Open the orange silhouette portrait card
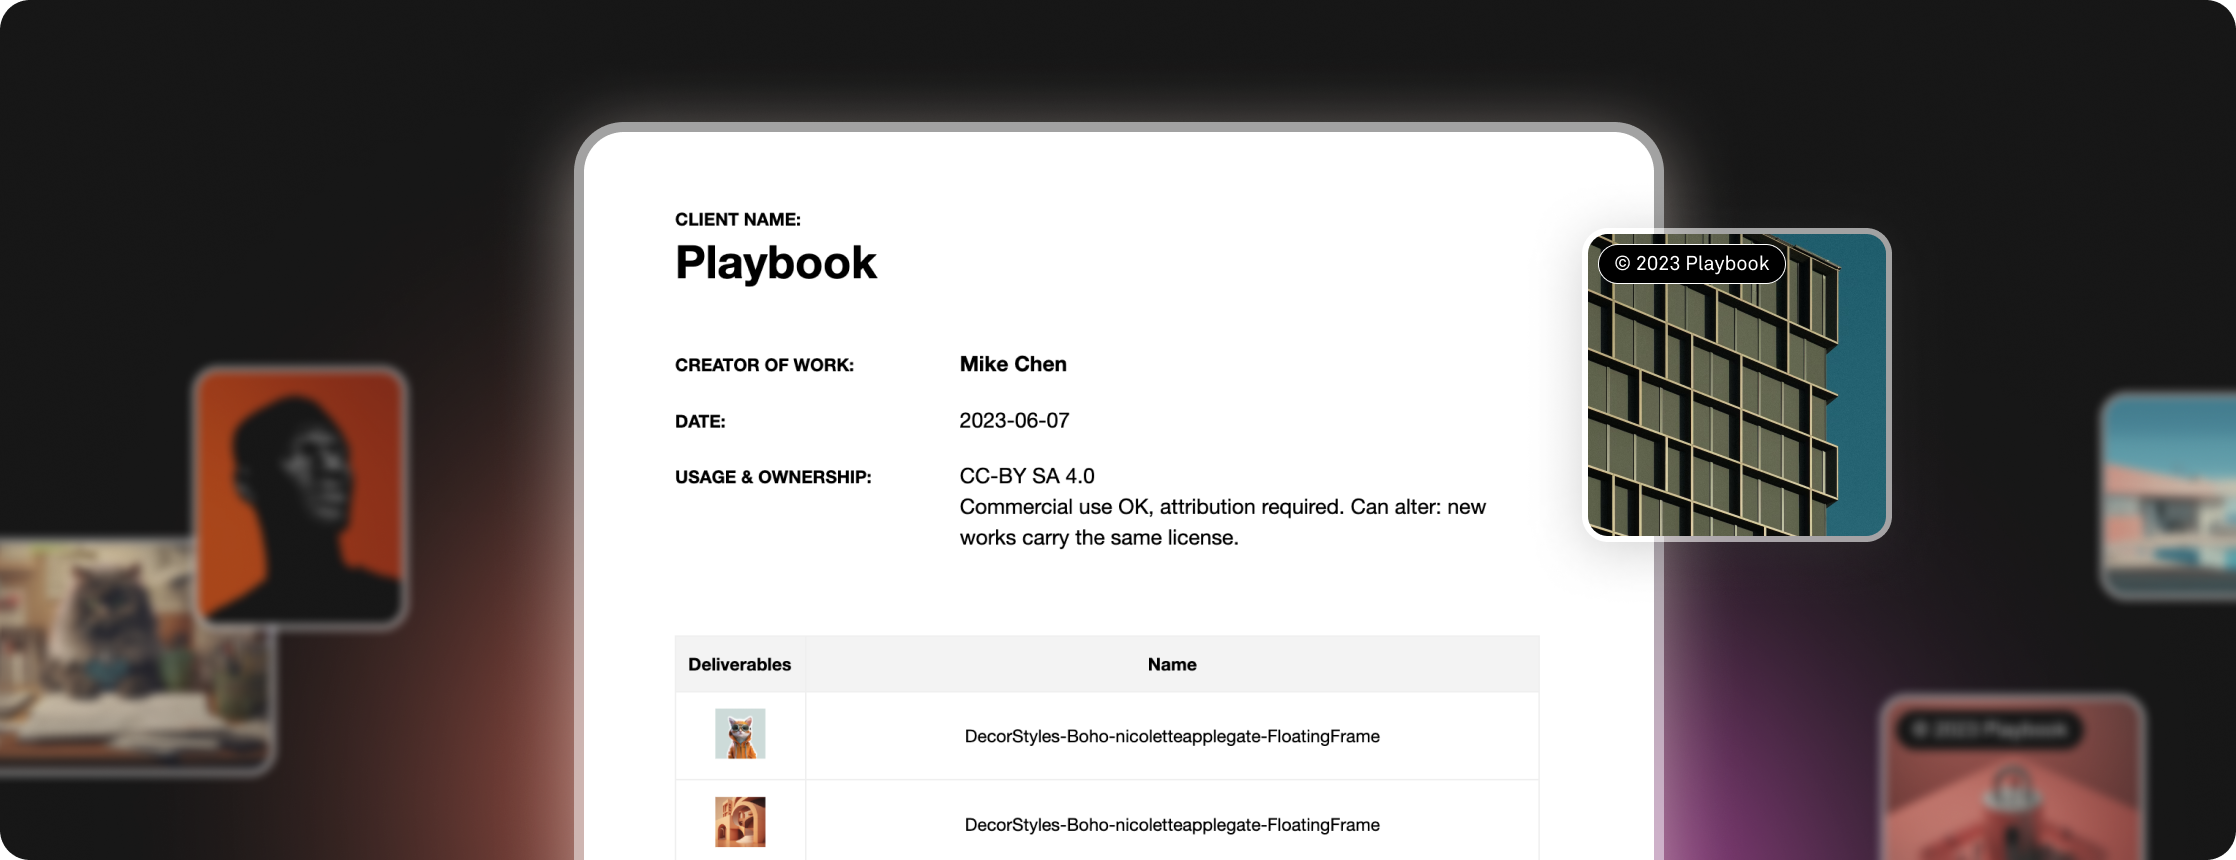 301,497
